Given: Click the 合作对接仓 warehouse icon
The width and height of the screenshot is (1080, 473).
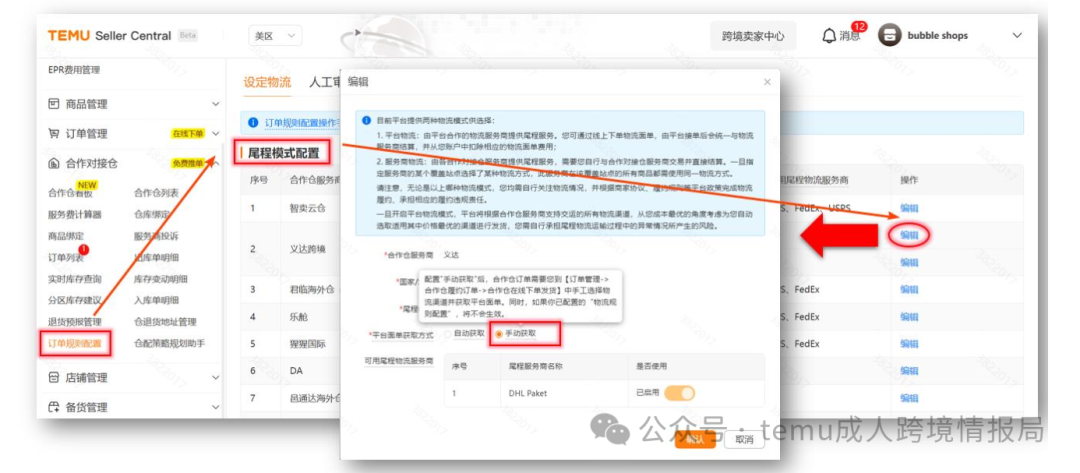Looking at the screenshot, I should coord(54,164).
